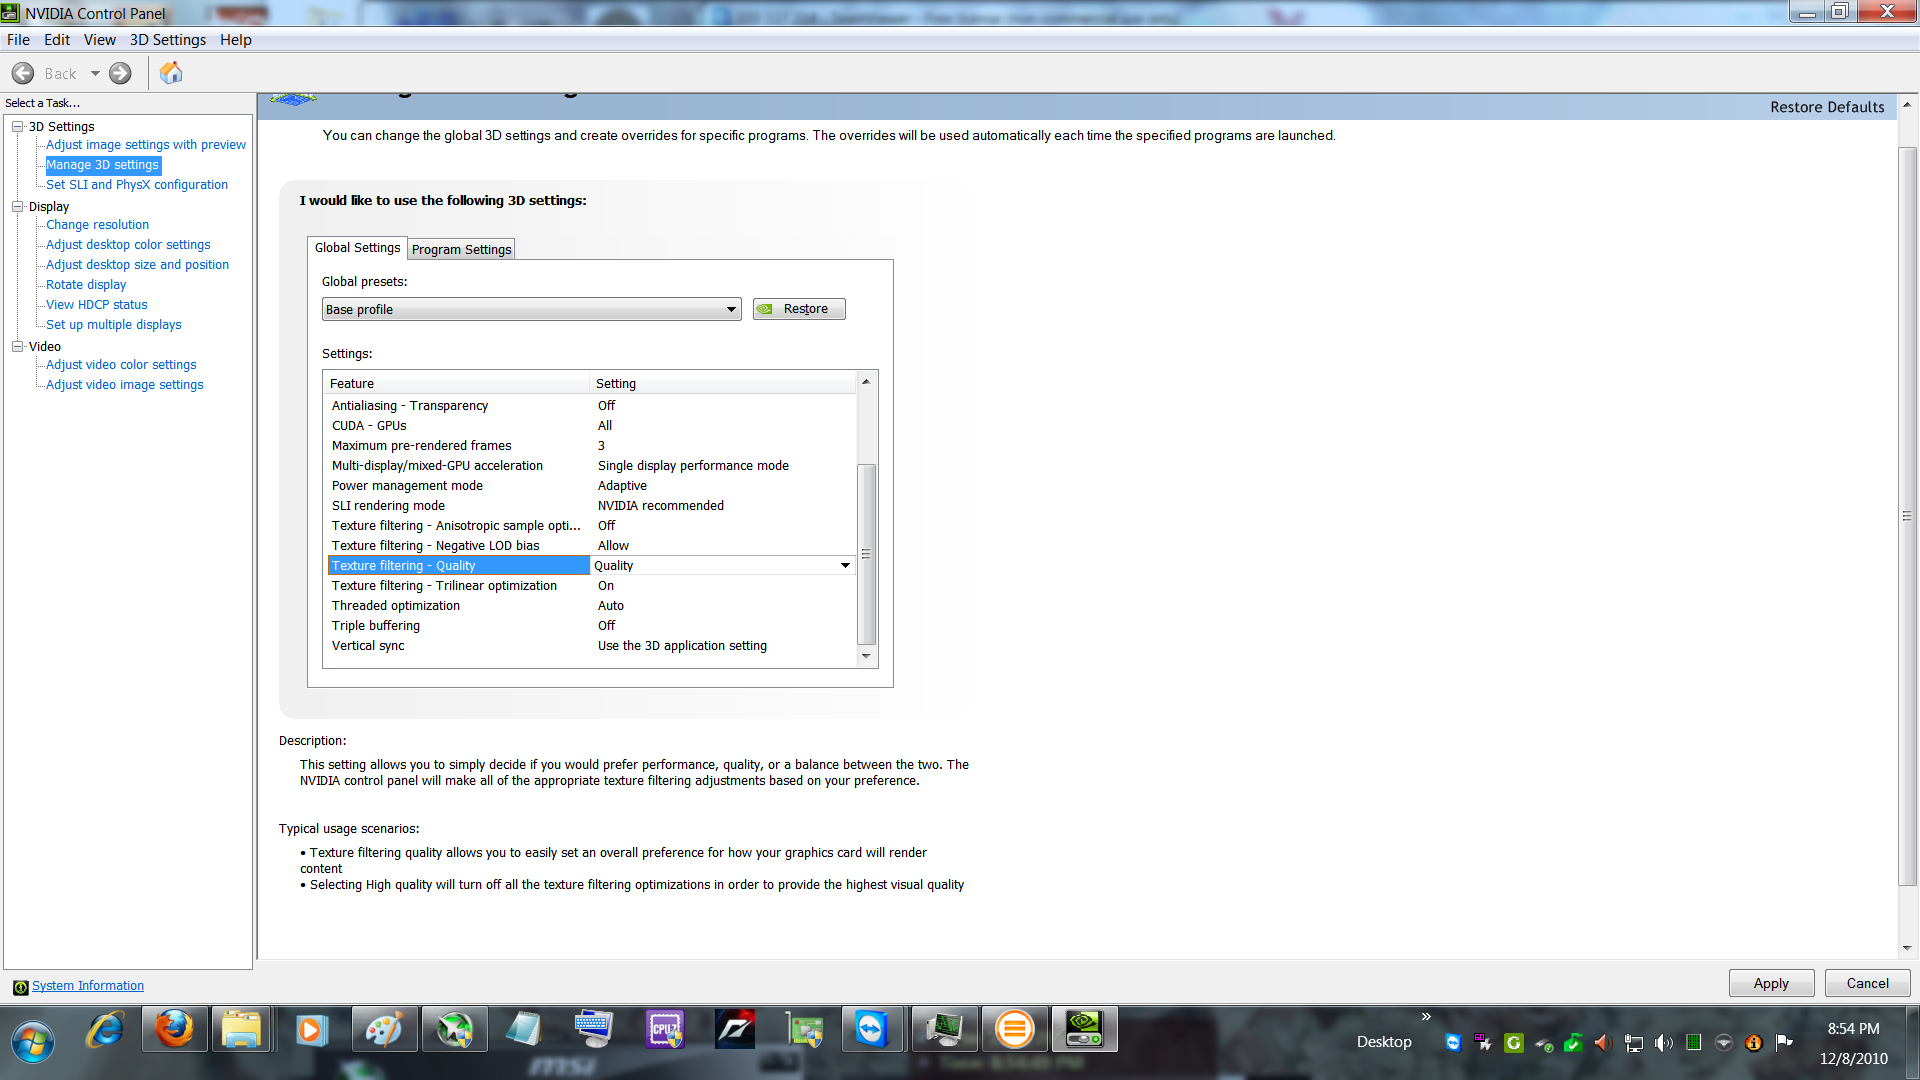Image resolution: width=1920 pixels, height=1080 pixels.
Task: Select the Triple buffering feature row
Action: 592,626
